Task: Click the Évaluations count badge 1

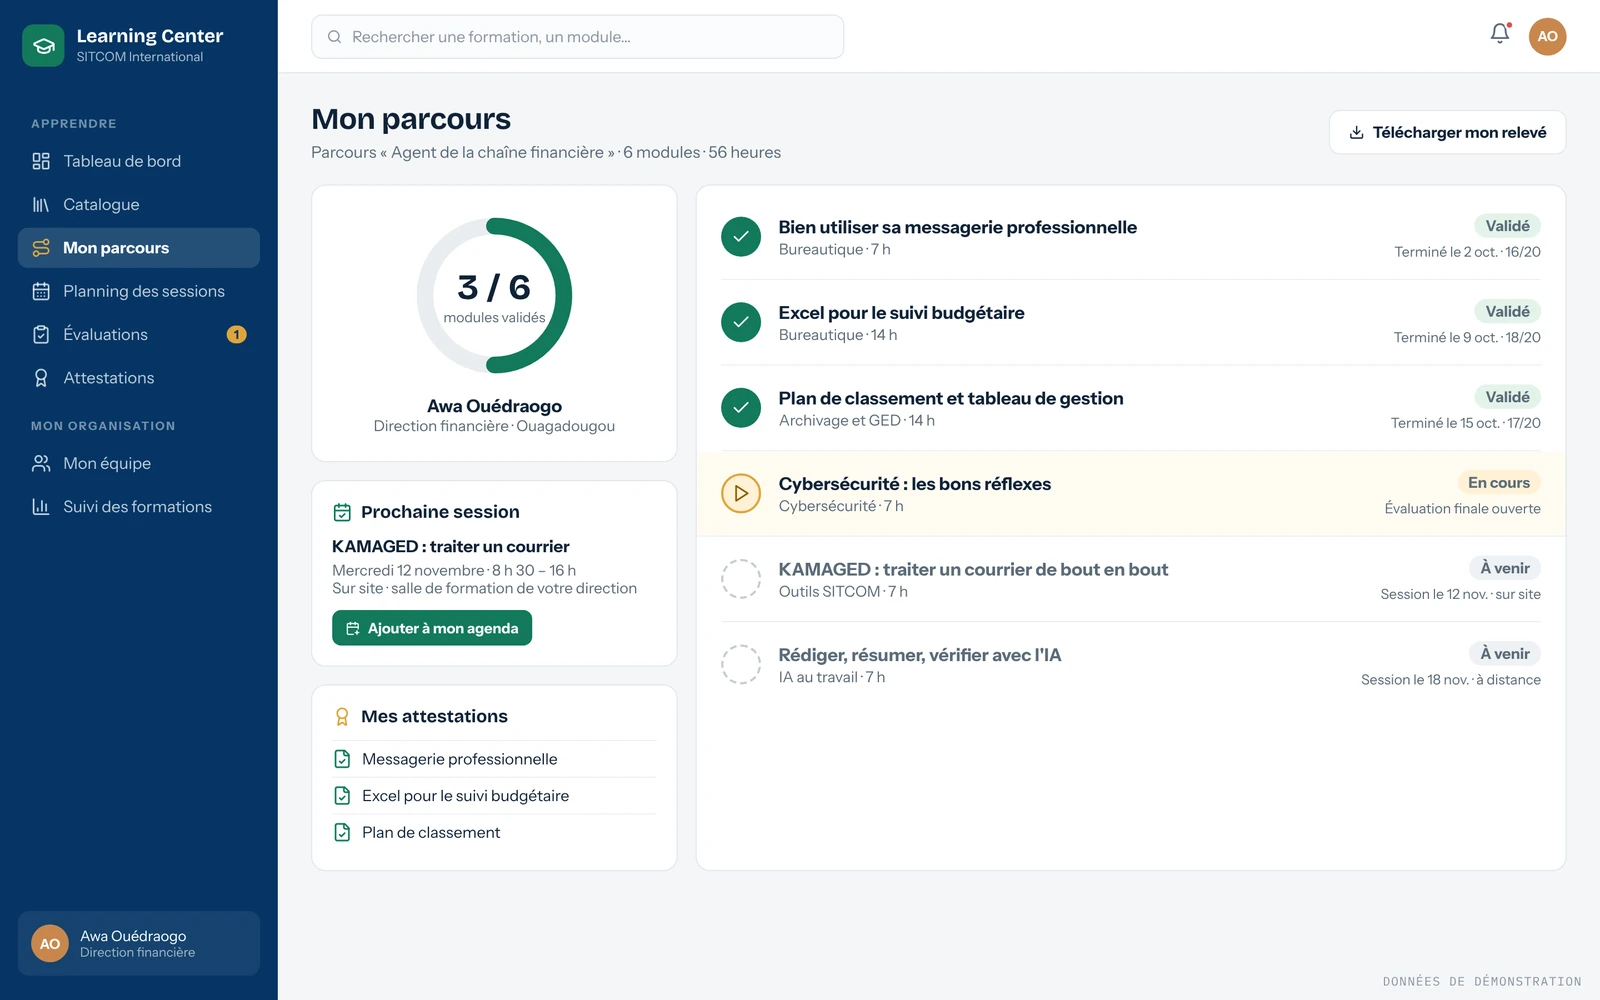Action: 236,335
